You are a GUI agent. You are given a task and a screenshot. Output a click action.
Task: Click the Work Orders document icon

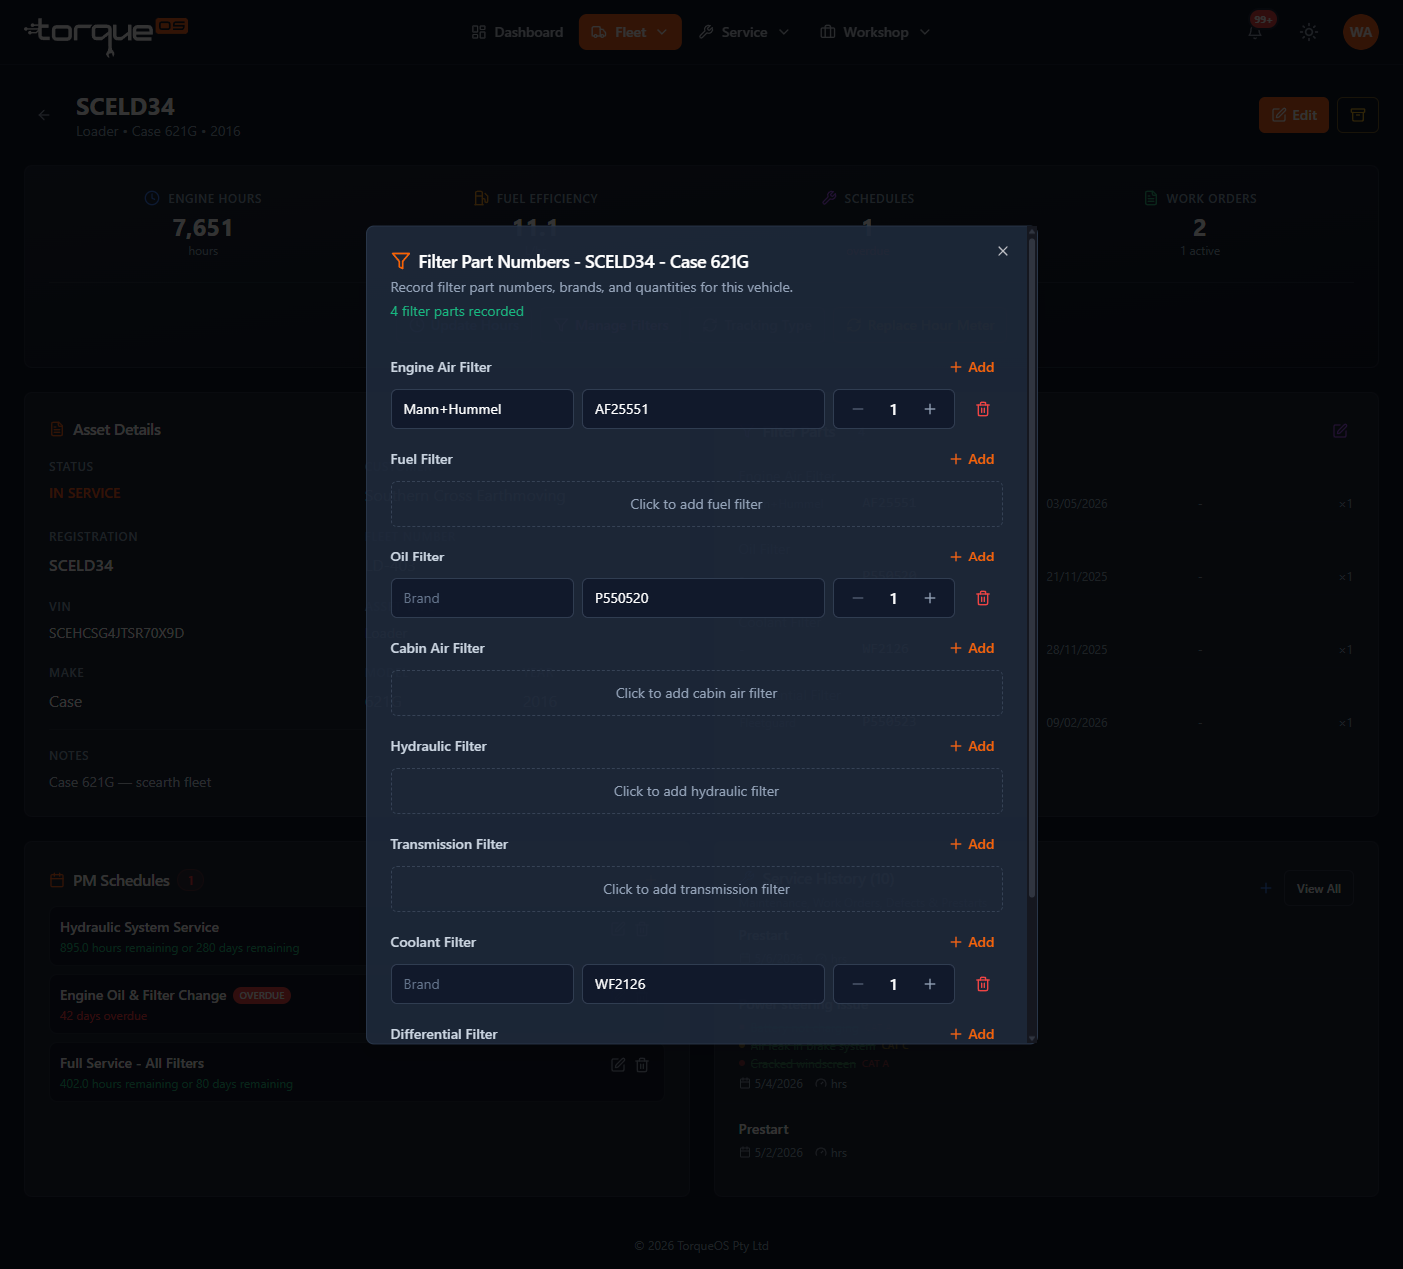pos(1151,198)
